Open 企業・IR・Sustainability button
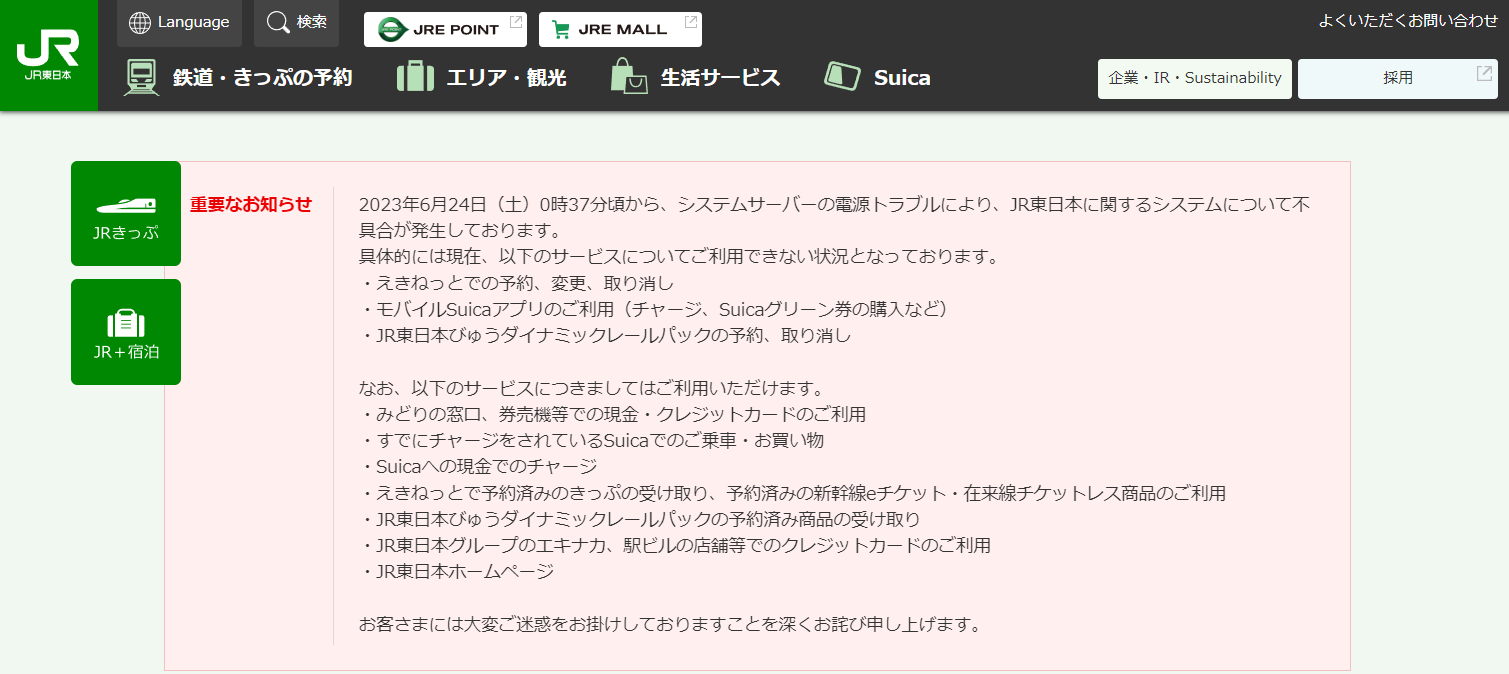 (x=1195, y=78)
